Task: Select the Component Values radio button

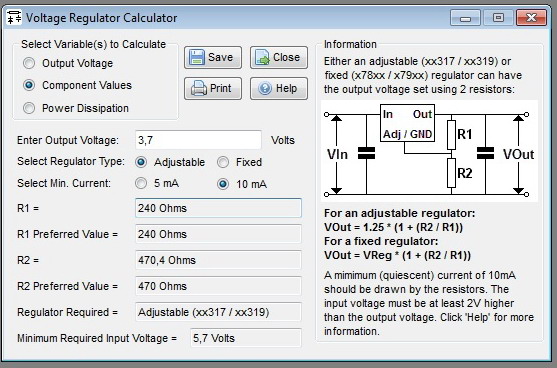Action: click(29, 85)
